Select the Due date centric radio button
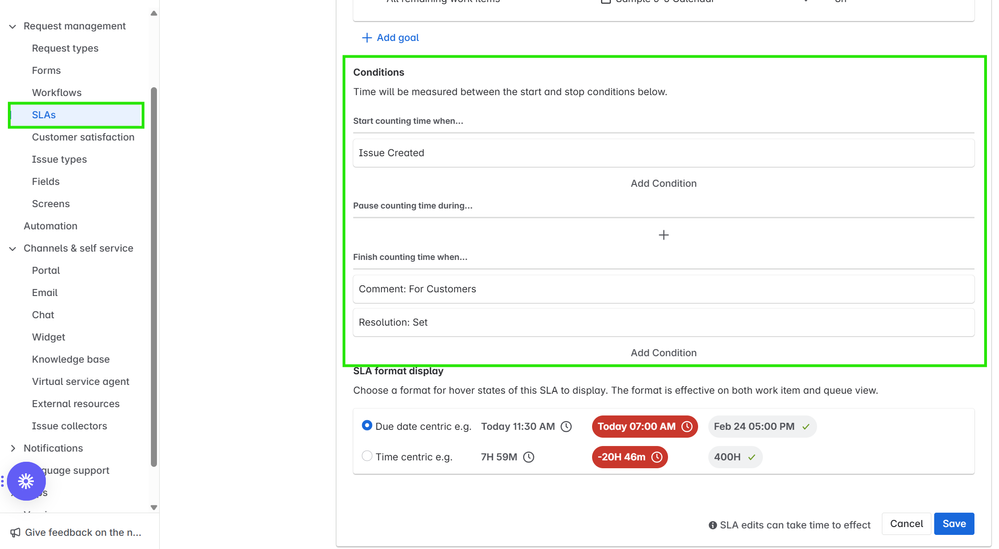999x549 pixels. 367,425
